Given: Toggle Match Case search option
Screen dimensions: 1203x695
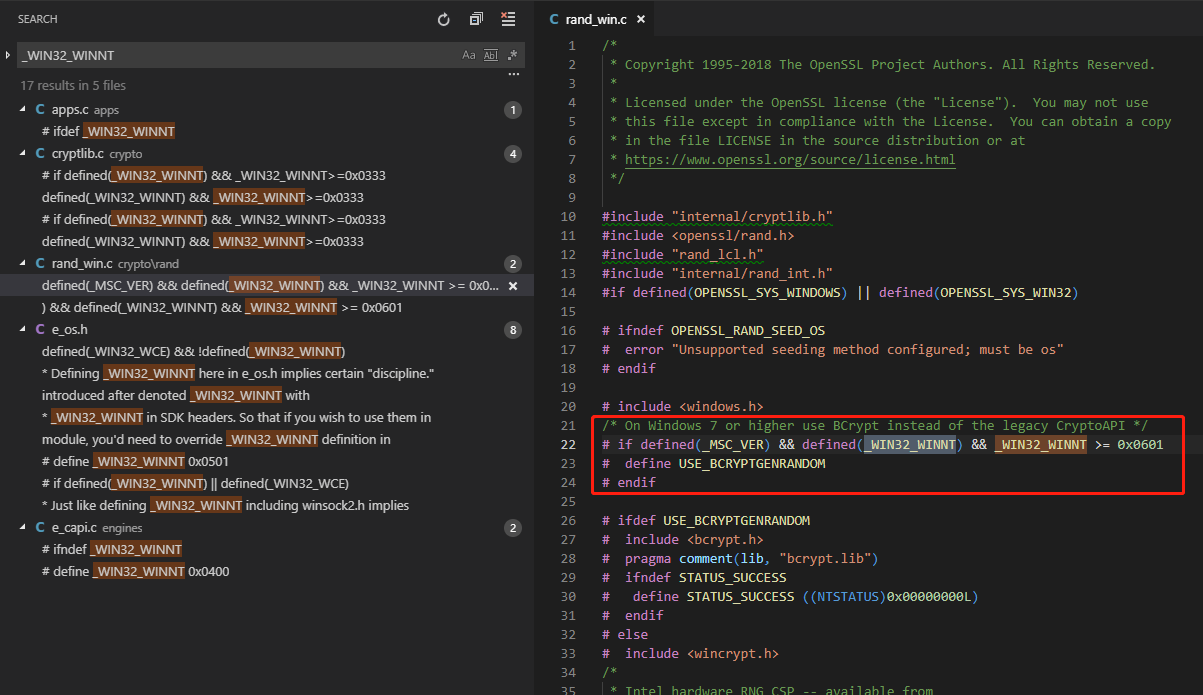Looking at the screenshot, I should (x=468, y=55).
